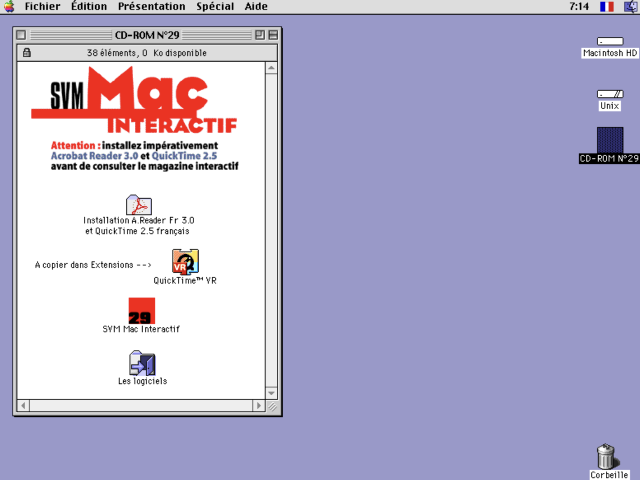Select the Unix volume icon on desktop

pos(610,94)
